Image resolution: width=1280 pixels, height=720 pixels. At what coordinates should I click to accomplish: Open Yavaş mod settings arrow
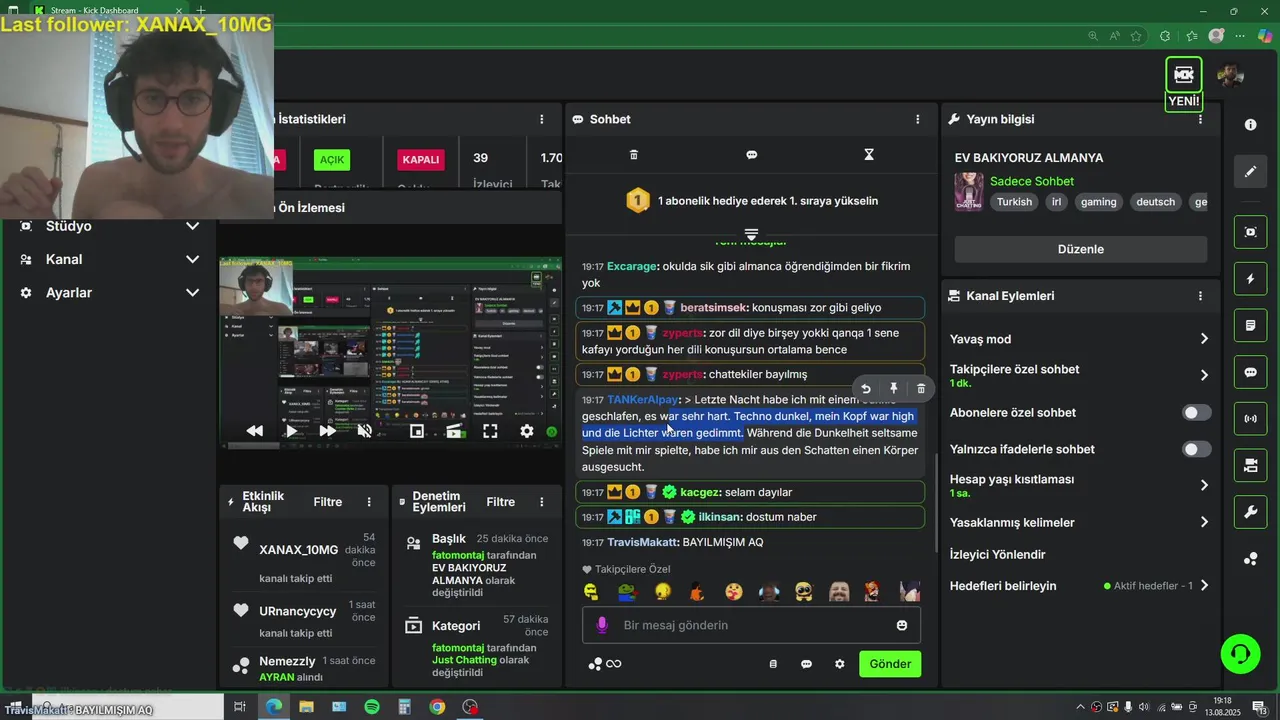(x=1204, y=339)
